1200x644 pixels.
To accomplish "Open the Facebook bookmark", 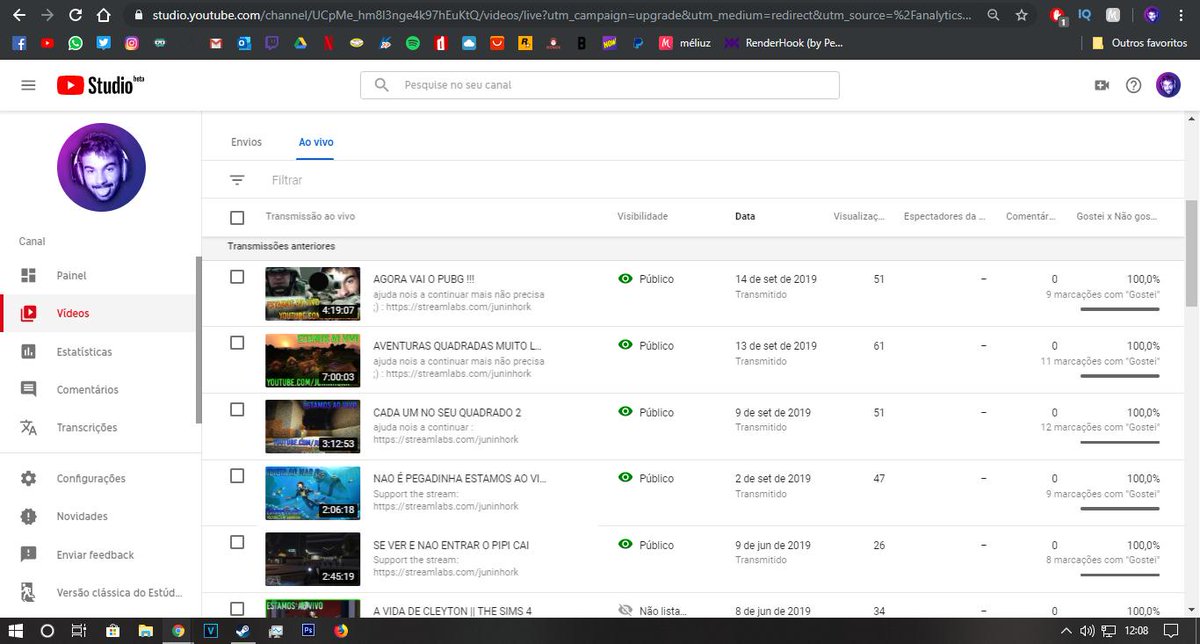I will (20, 44).
